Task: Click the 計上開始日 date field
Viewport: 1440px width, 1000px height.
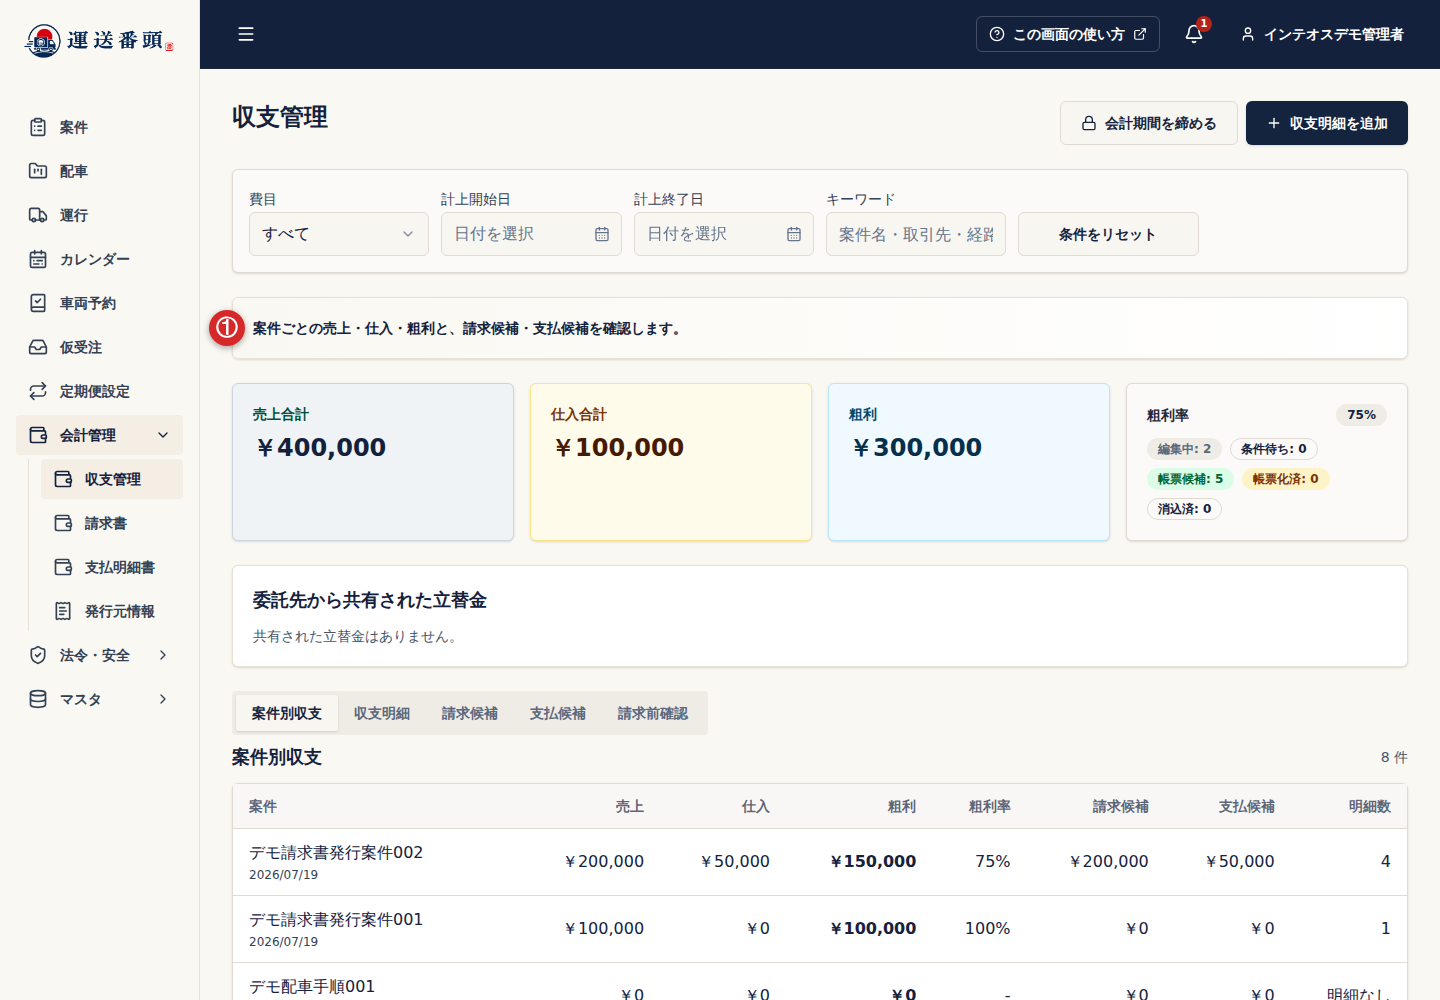Action: [x=531, y=234]
